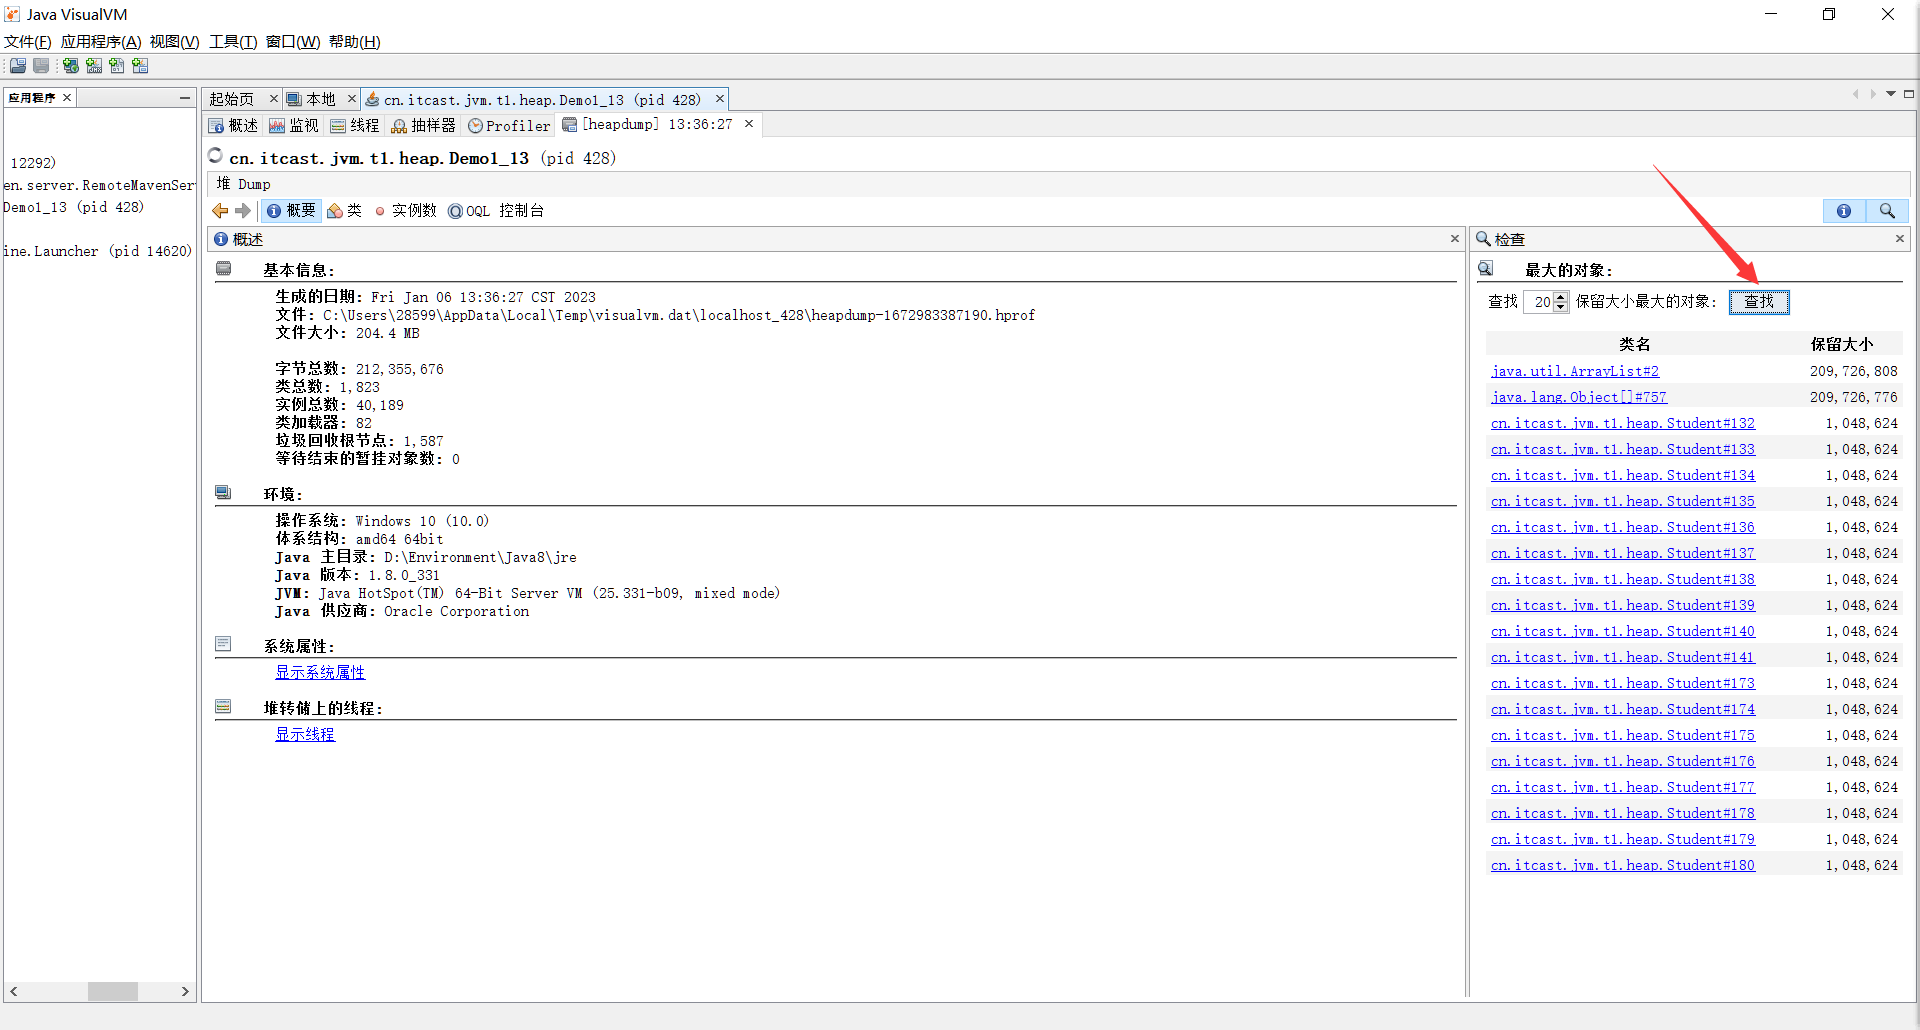Viewport: 1920px width, 1030px height.
Task: Maximize the editor window area
Action: coord(1908,94)
